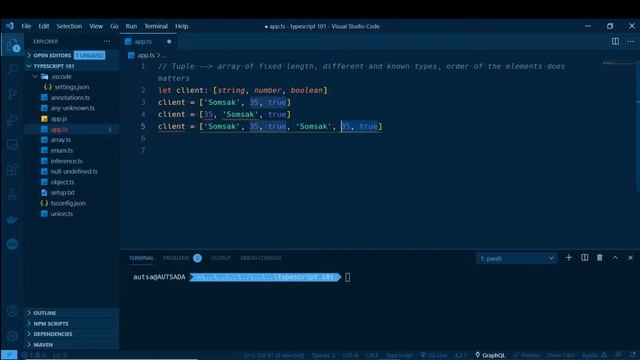Click the VS Code logo icon
This screenshot has width=640, height=360.
point(9,26)
